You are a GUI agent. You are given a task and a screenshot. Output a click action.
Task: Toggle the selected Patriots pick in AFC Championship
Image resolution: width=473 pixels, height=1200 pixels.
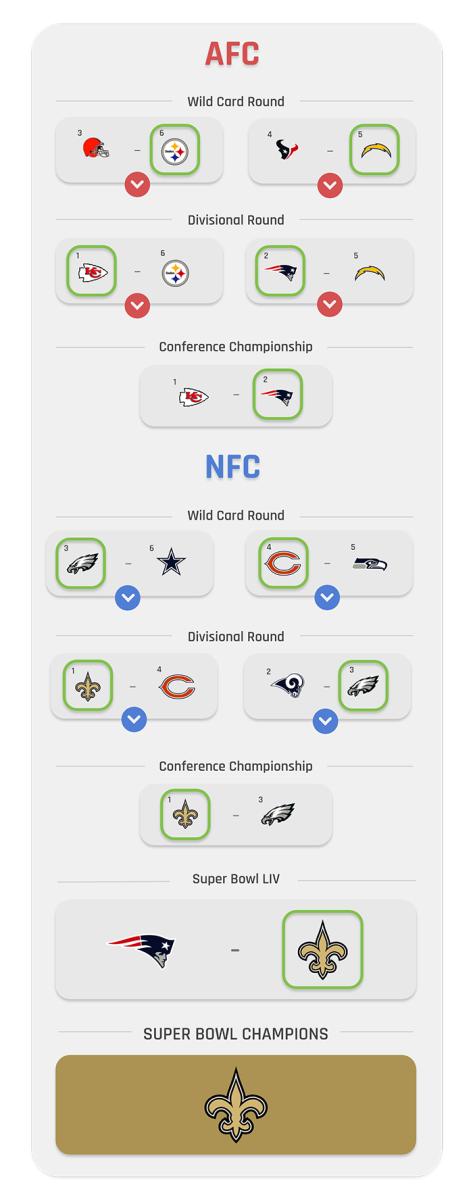(277, 395)
